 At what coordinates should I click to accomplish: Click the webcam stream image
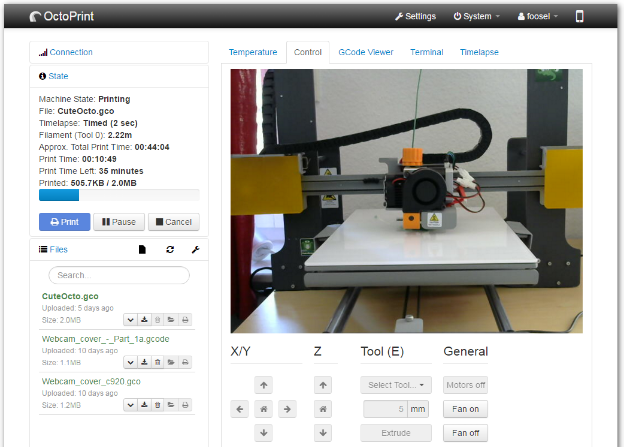407,201
